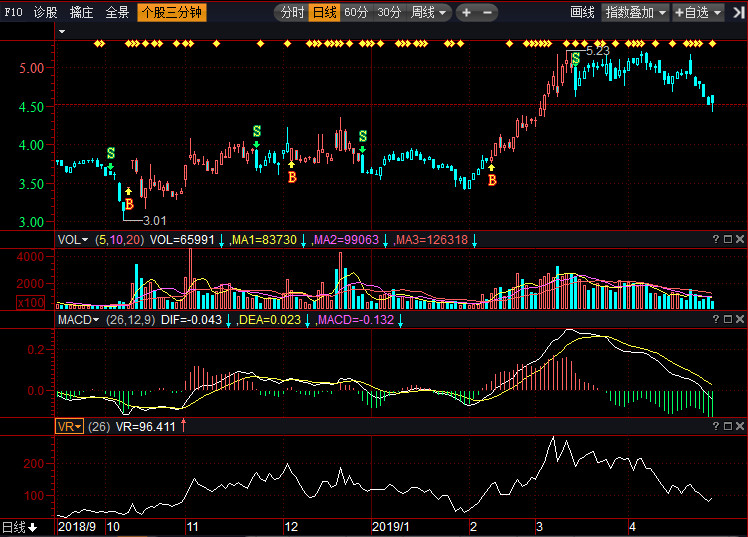Open the 日线 period selector at bottom-left
The image size is (748, 537).
tap(20, 527)
